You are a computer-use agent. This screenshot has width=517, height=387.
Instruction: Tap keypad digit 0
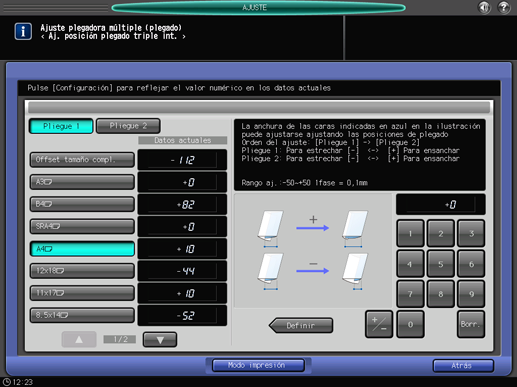click(x=410, y=324)
